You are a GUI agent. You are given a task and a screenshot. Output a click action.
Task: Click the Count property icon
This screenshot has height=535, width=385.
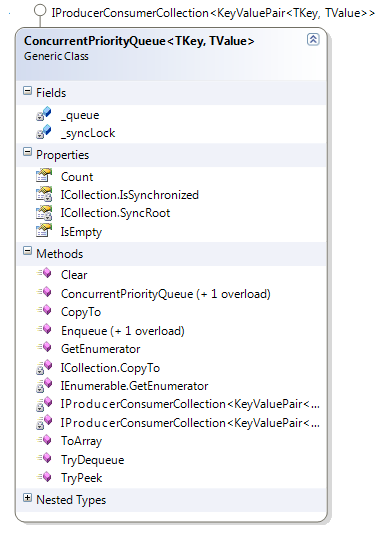pos(44,176)
